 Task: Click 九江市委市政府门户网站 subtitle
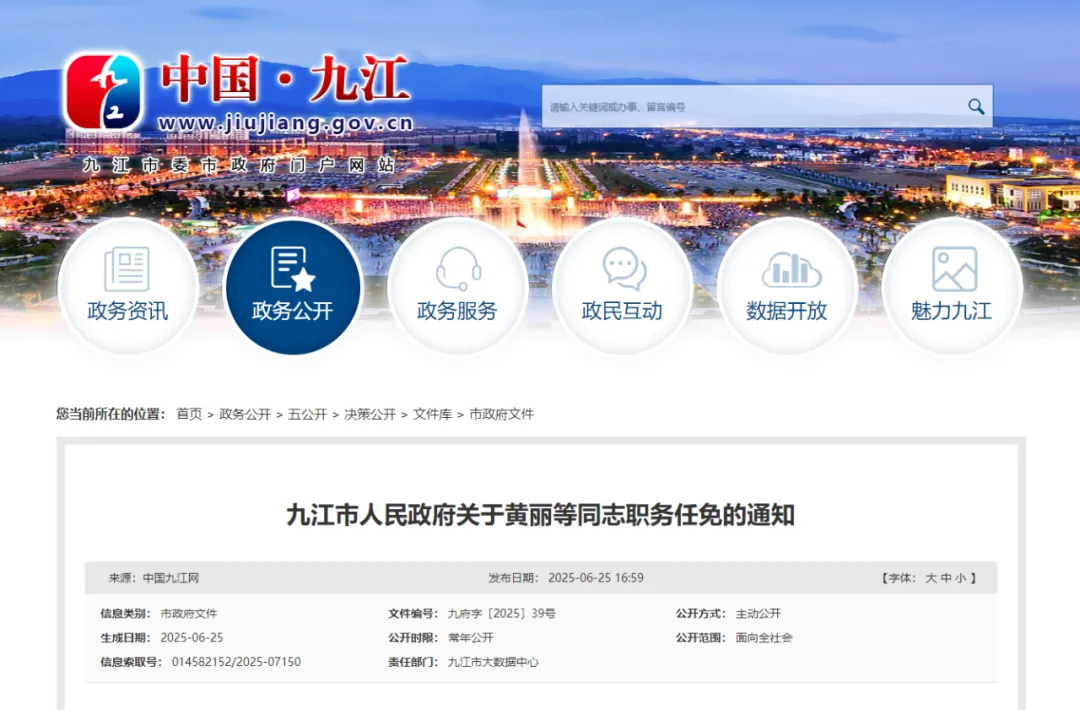(x=238, y=165)
